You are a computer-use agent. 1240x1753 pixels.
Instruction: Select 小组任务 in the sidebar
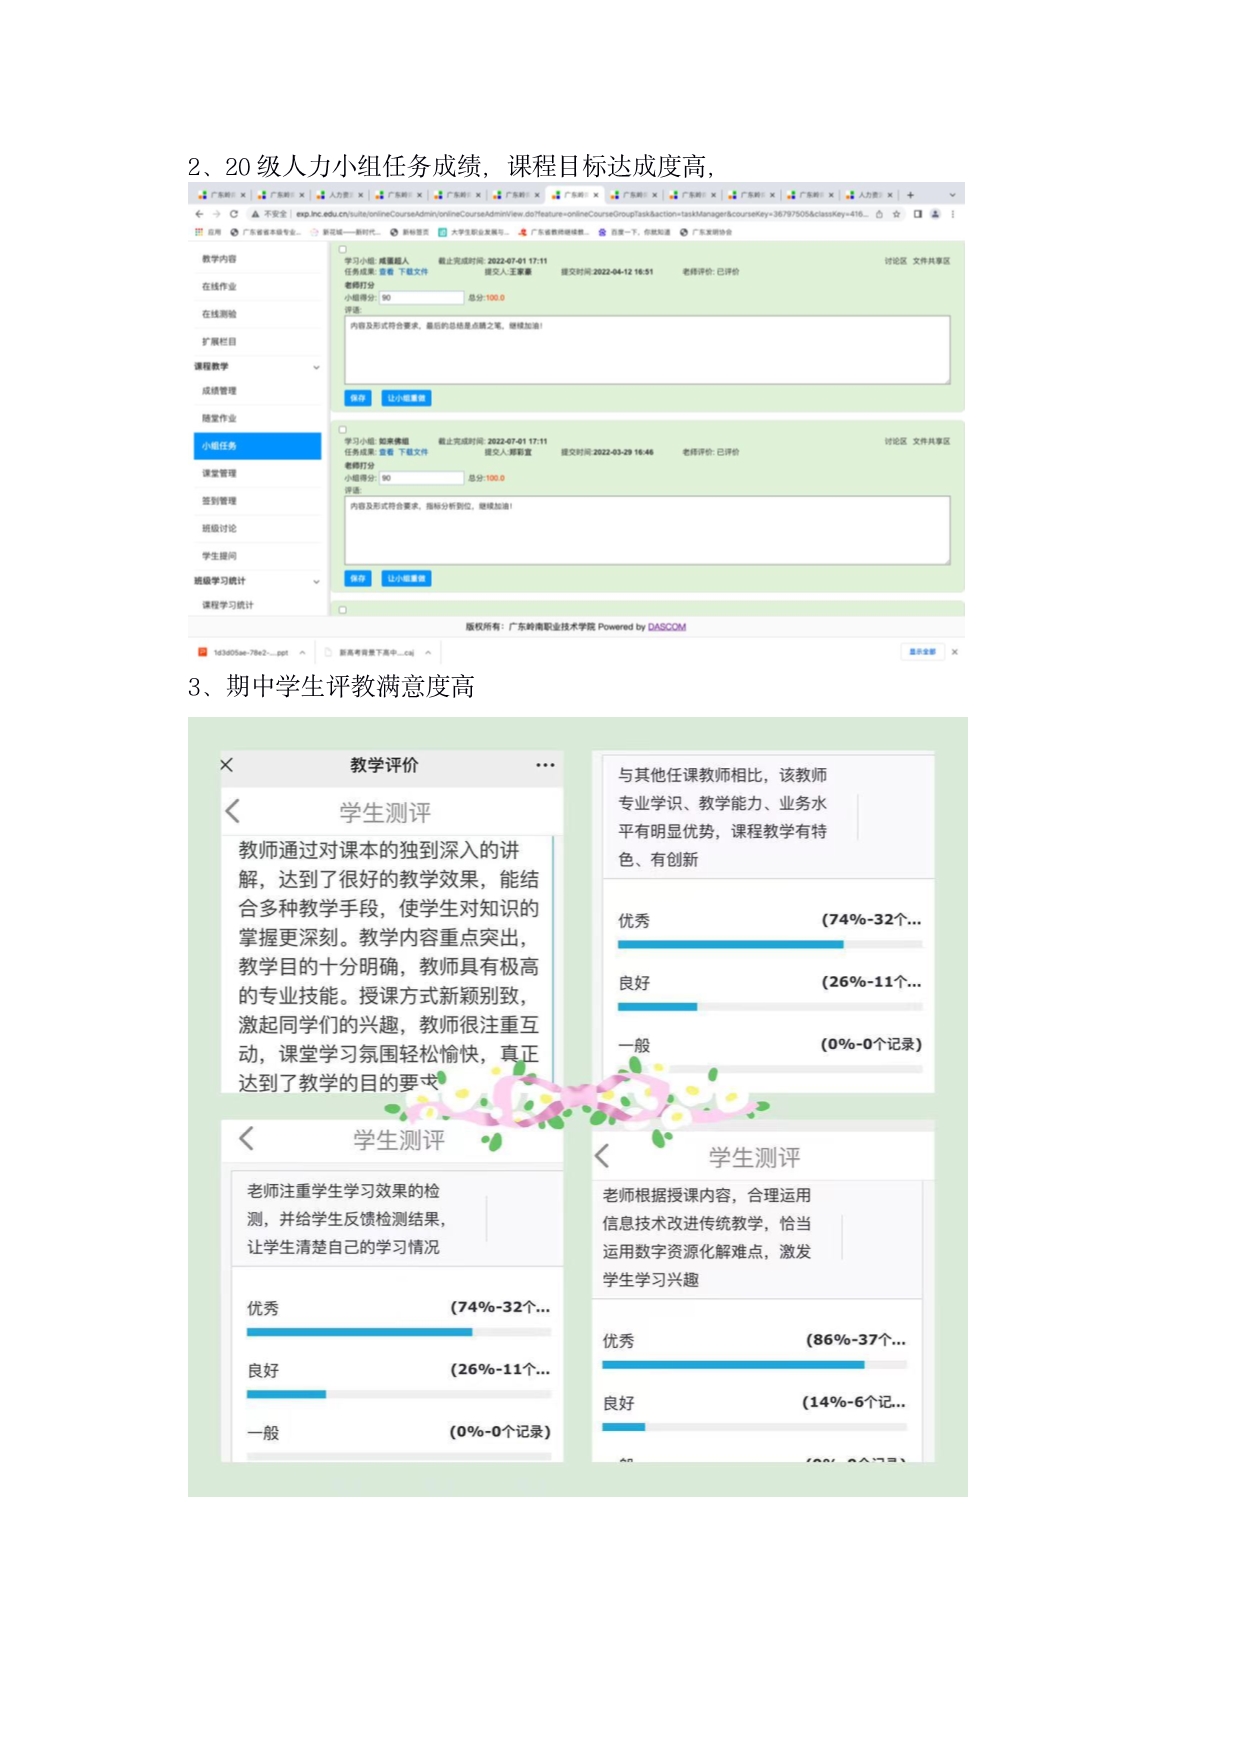258,446
